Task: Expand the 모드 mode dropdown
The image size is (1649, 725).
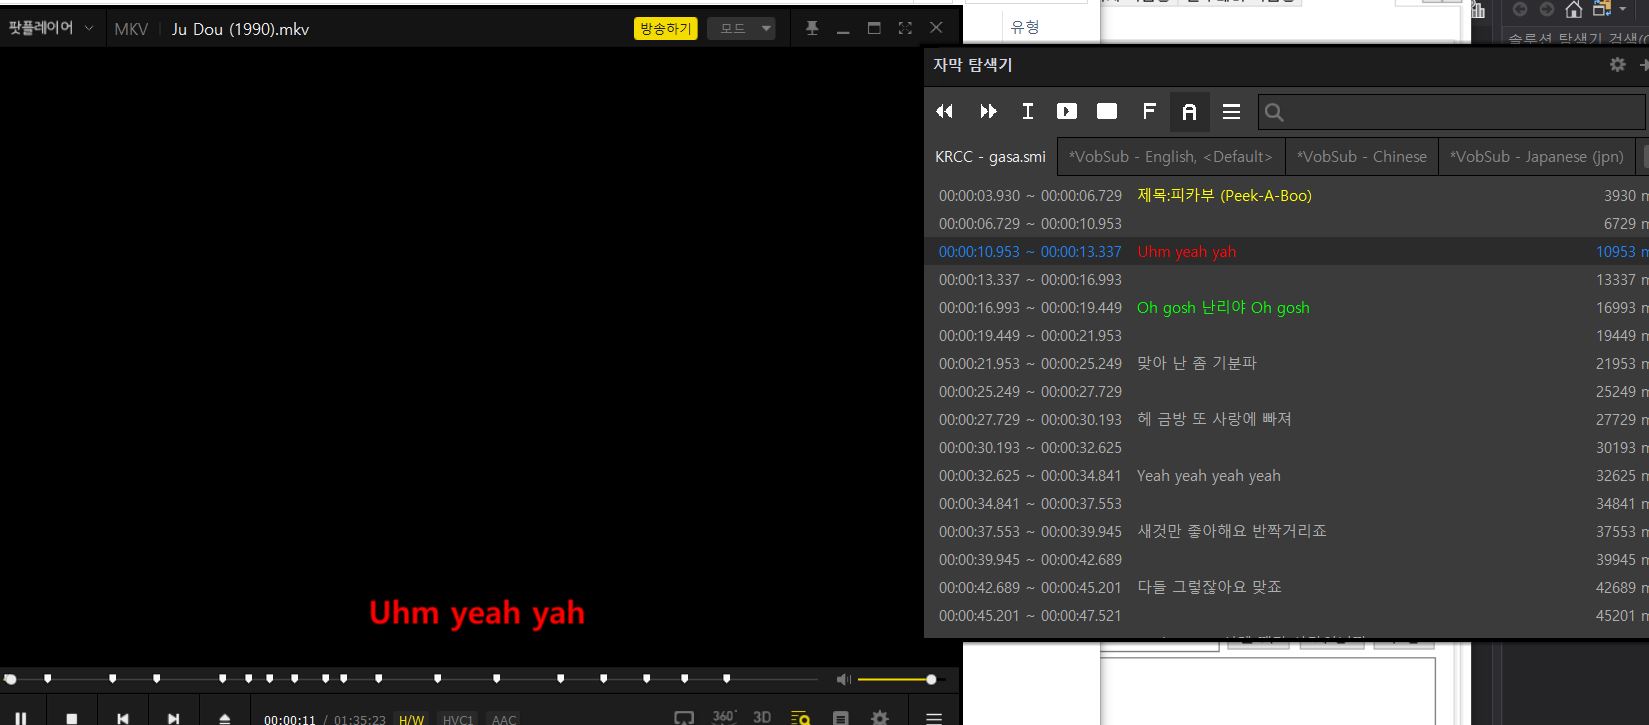Action: (x=741, y=29)
